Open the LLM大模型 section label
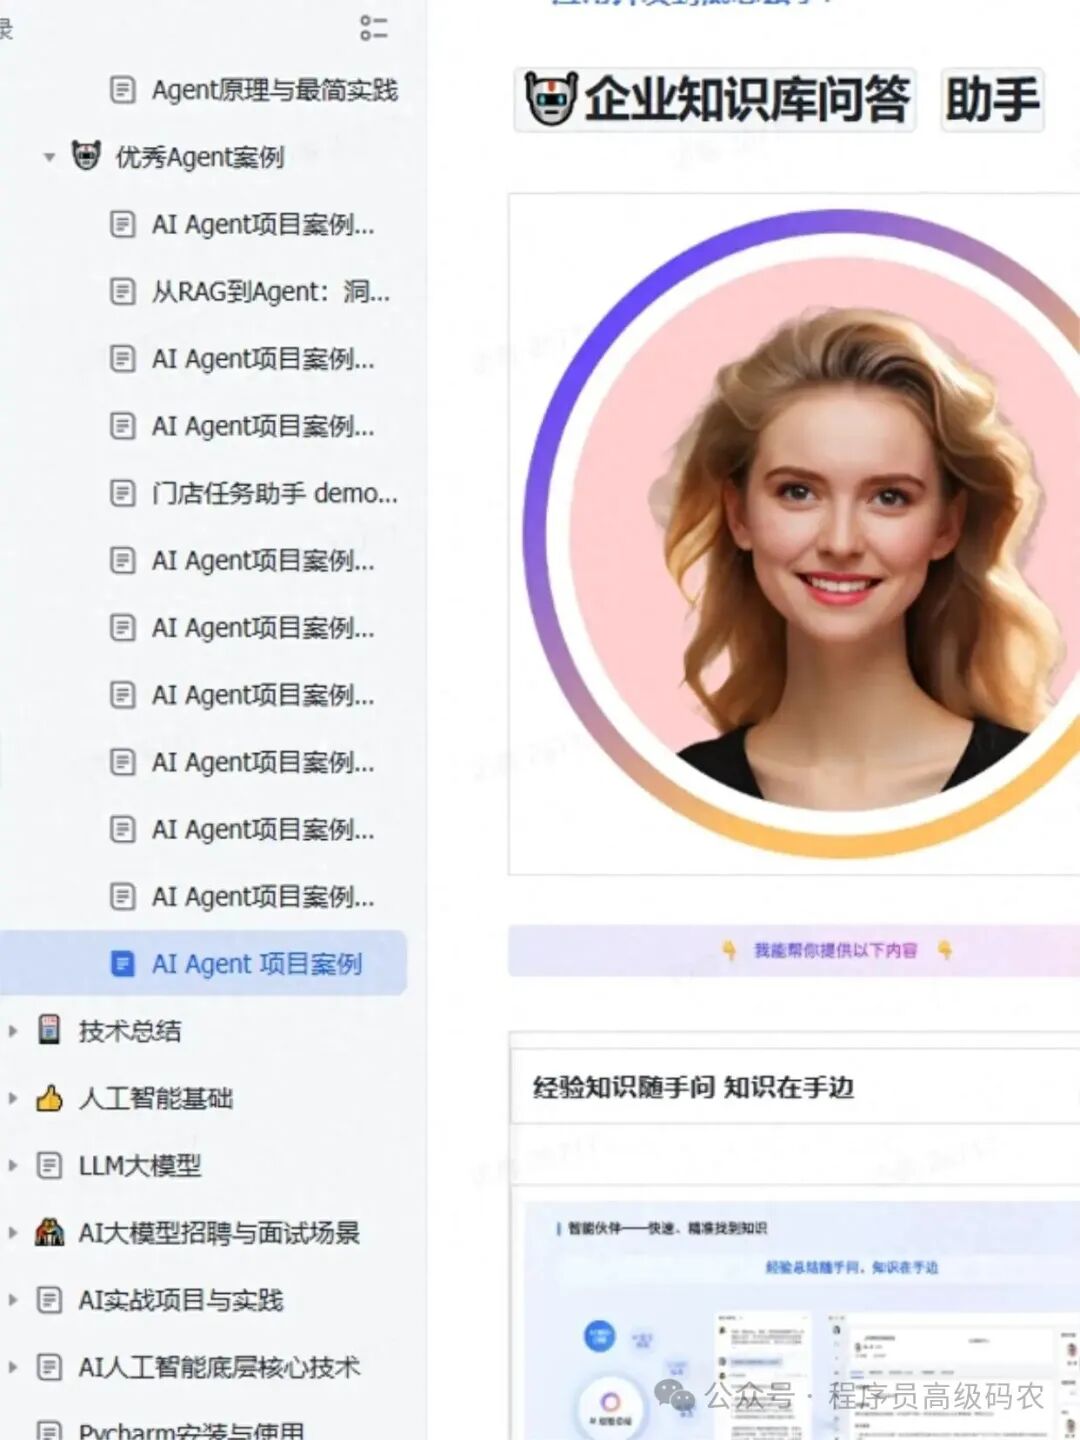The image size is (1080, 1440). (140, 1165)
